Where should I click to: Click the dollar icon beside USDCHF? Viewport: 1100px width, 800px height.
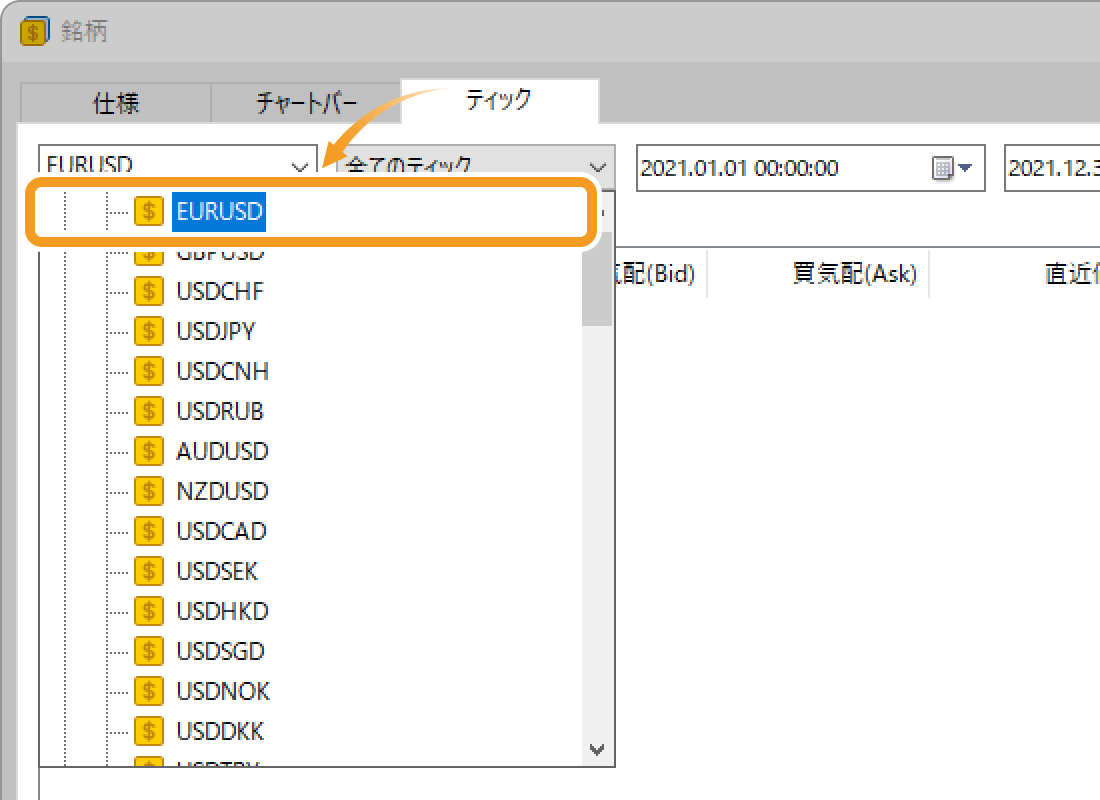pyautogui.click(x=149, y=291)
